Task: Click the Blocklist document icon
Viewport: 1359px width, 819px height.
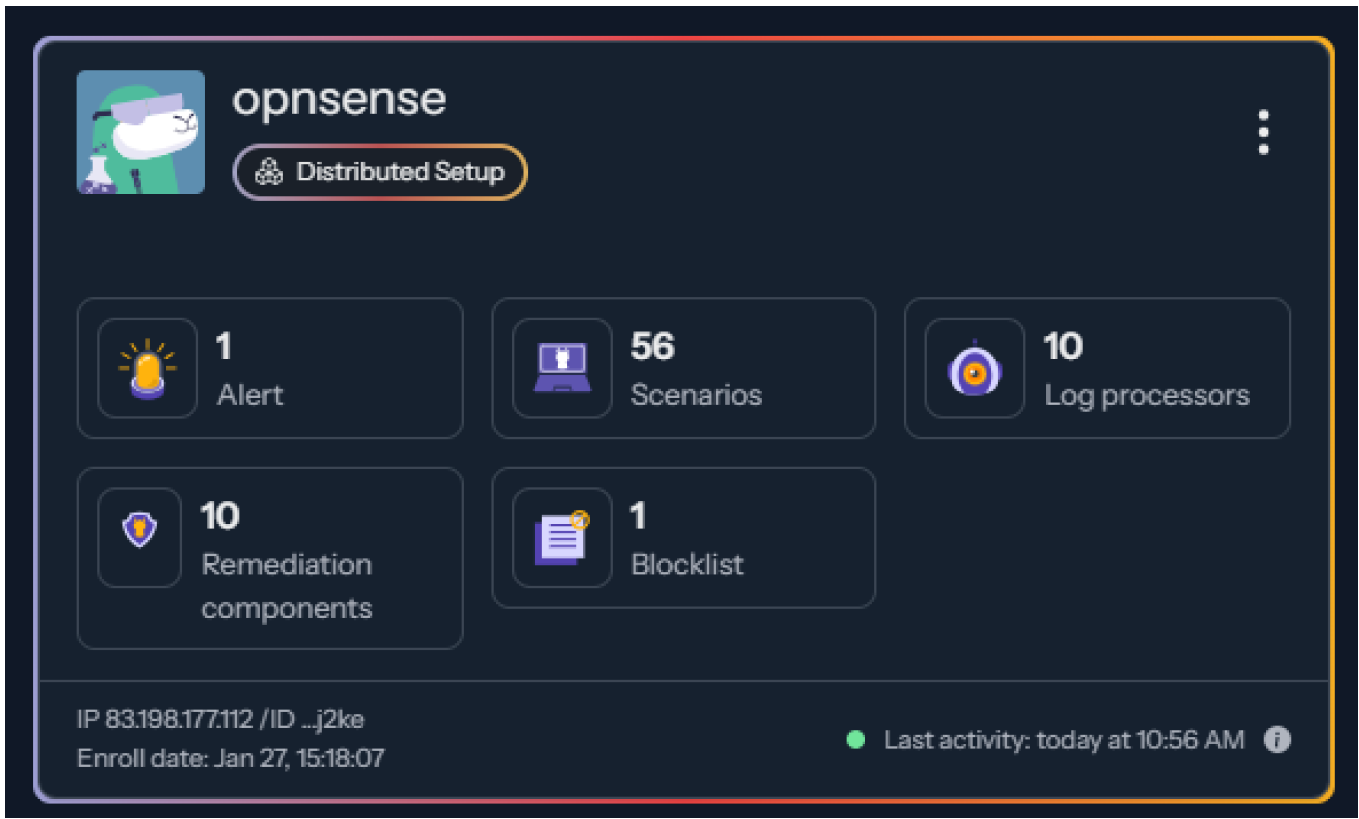Action: pos(561,538)
